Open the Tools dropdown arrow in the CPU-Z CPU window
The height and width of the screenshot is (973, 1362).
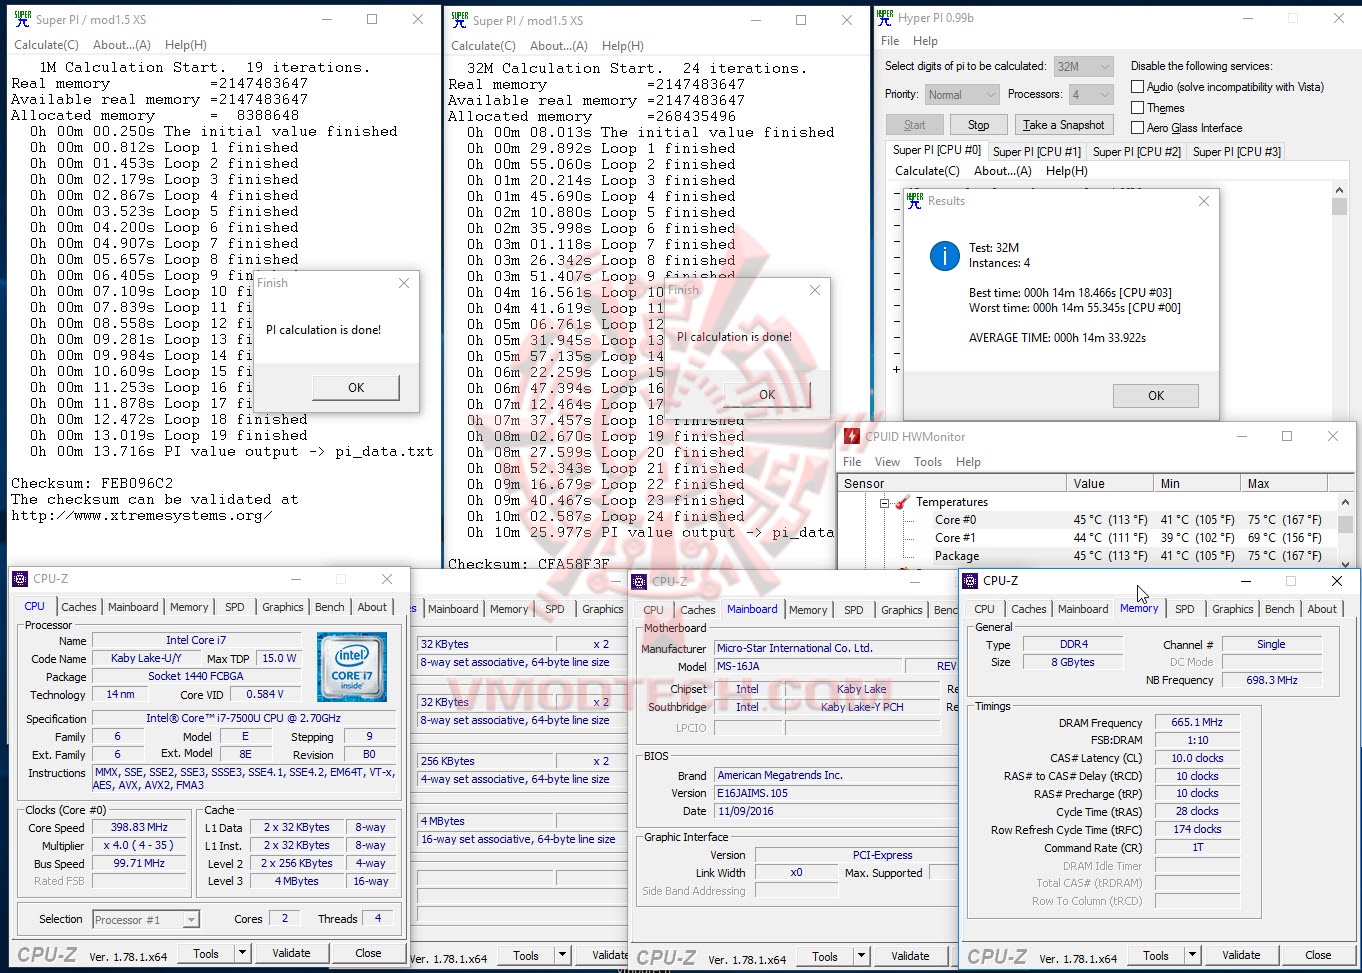pyautogui.click(x=242, y=954)
